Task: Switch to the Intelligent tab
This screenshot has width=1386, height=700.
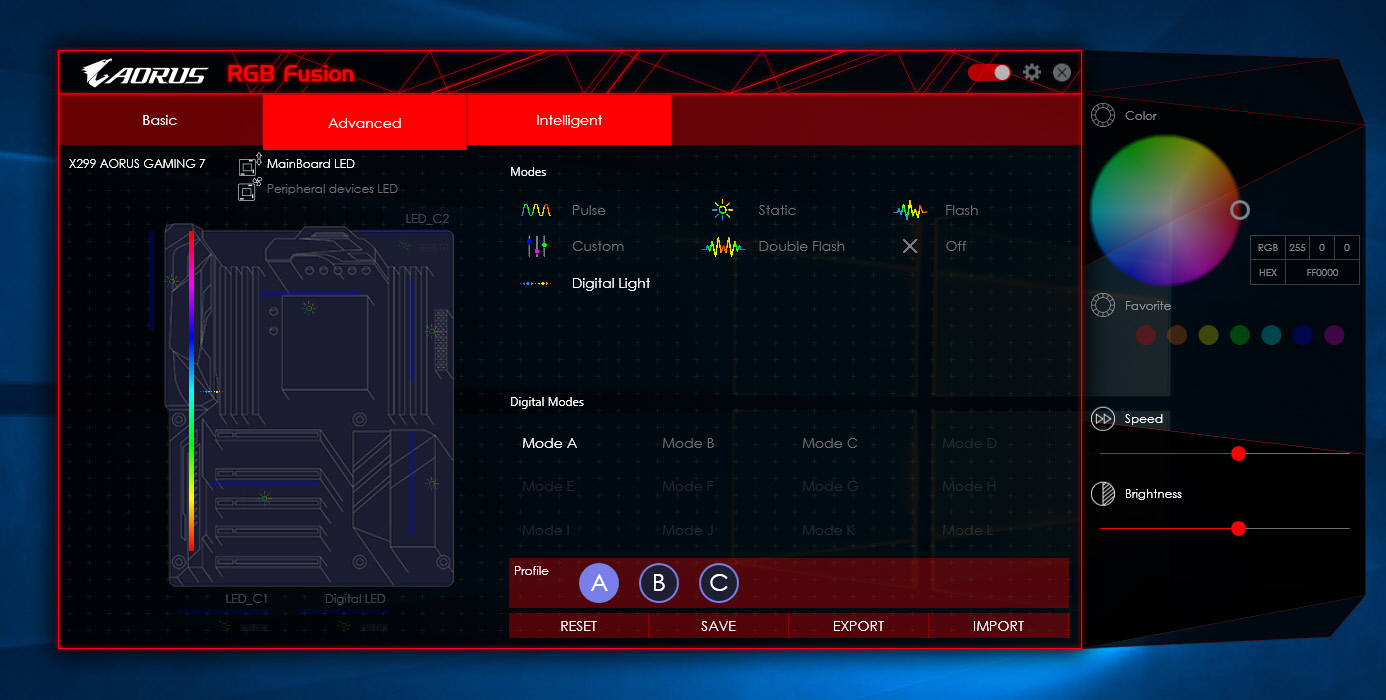Action: click(x=569, y=121)
